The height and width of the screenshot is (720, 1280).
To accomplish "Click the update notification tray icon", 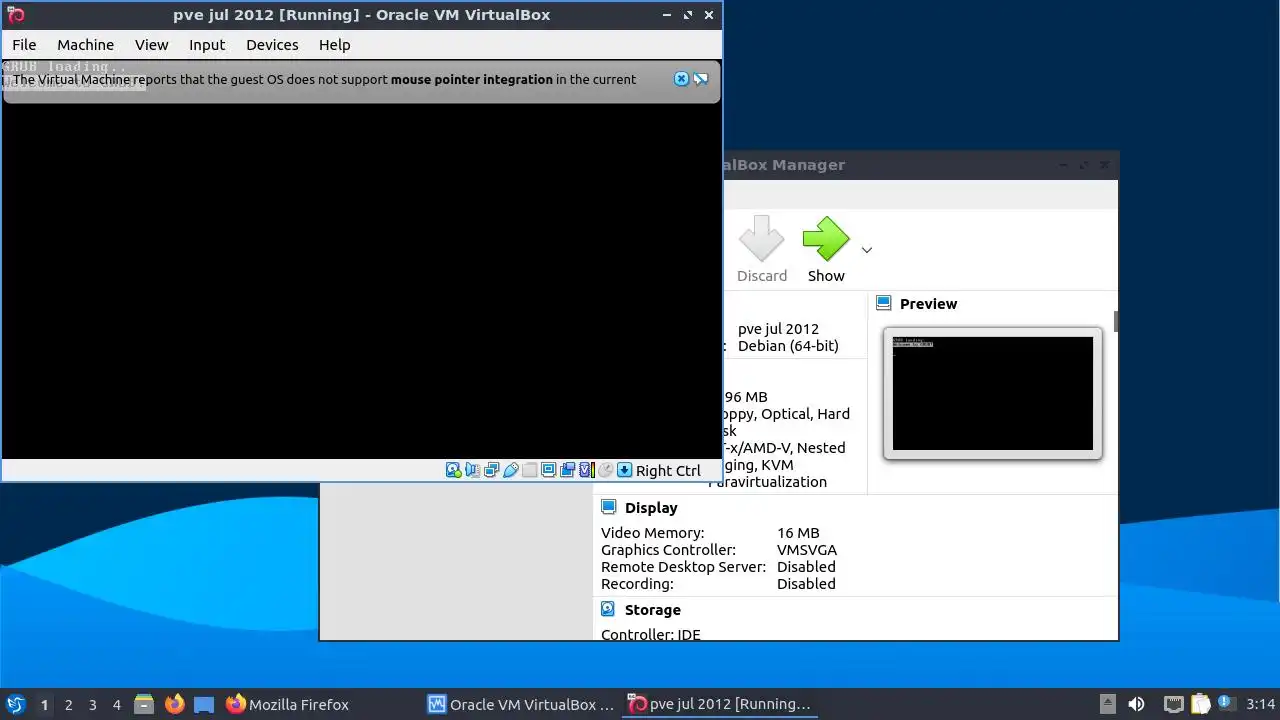I will click(1226, 704).
